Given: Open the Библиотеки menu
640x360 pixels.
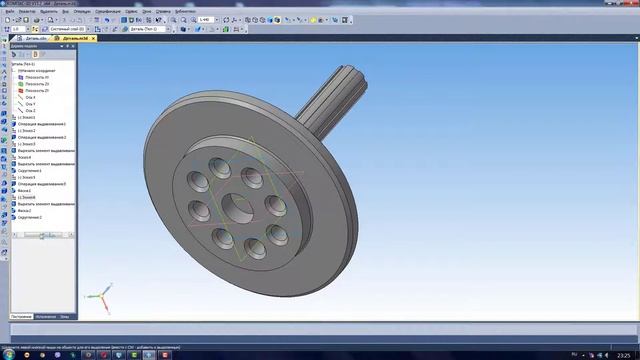Looking at the screenshot, I should (185, 11).
